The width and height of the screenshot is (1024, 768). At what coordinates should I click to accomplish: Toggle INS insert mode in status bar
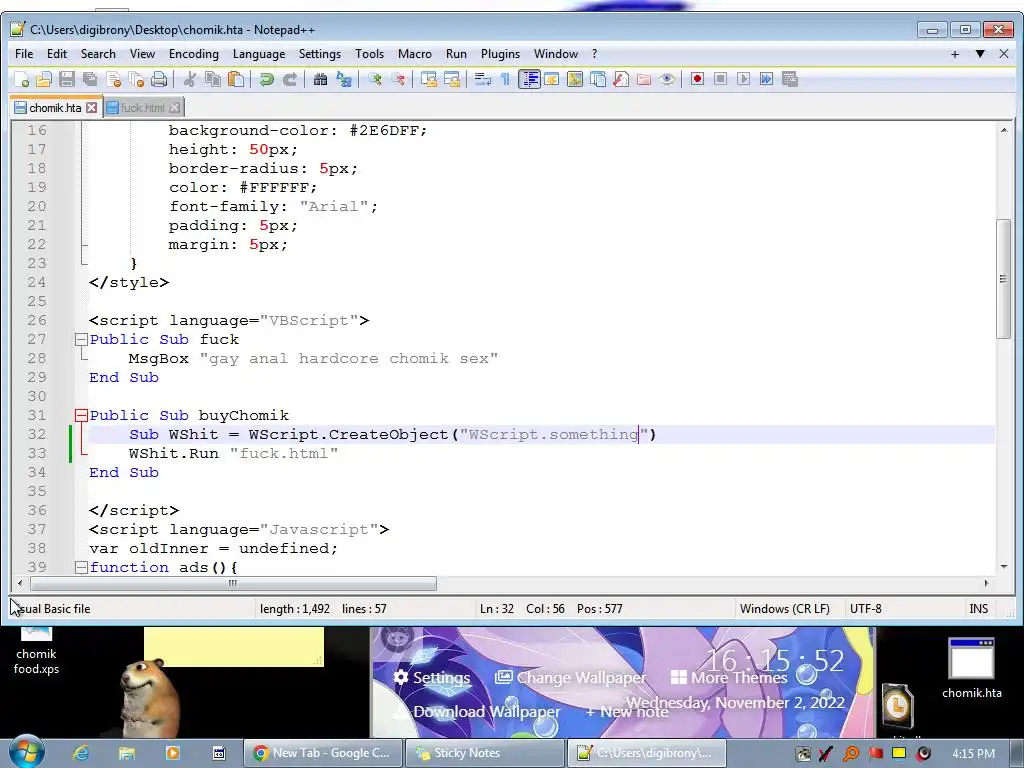coord(978,609)
